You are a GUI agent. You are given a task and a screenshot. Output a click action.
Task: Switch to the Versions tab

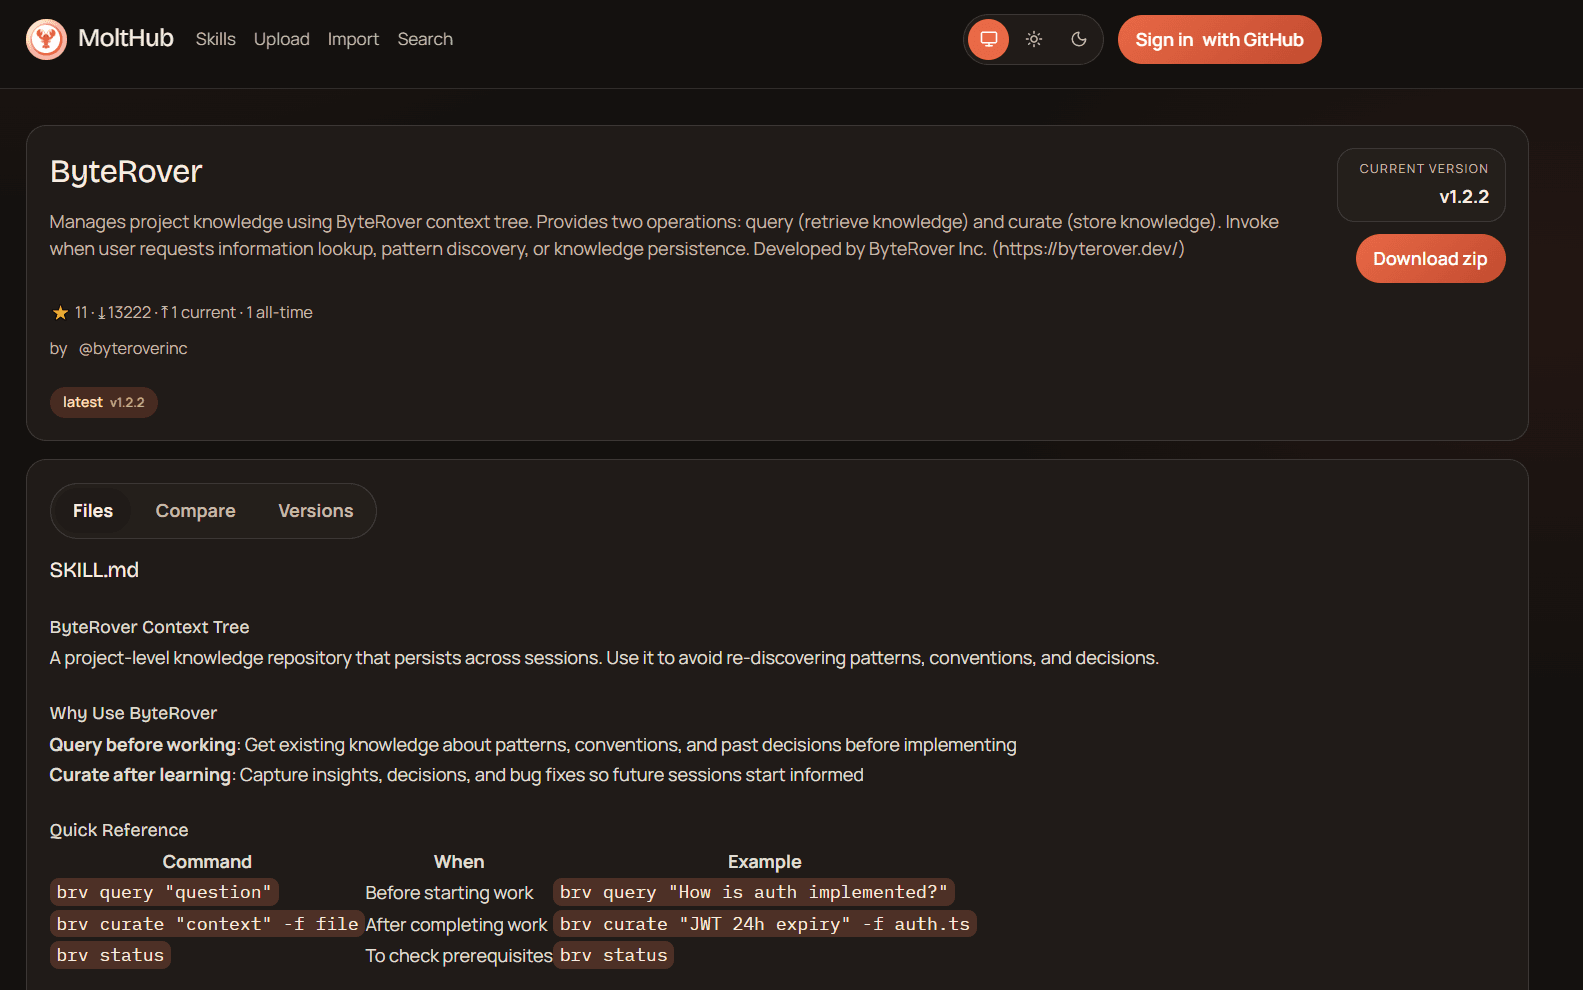pyautogui.click(x=316, y=511)
